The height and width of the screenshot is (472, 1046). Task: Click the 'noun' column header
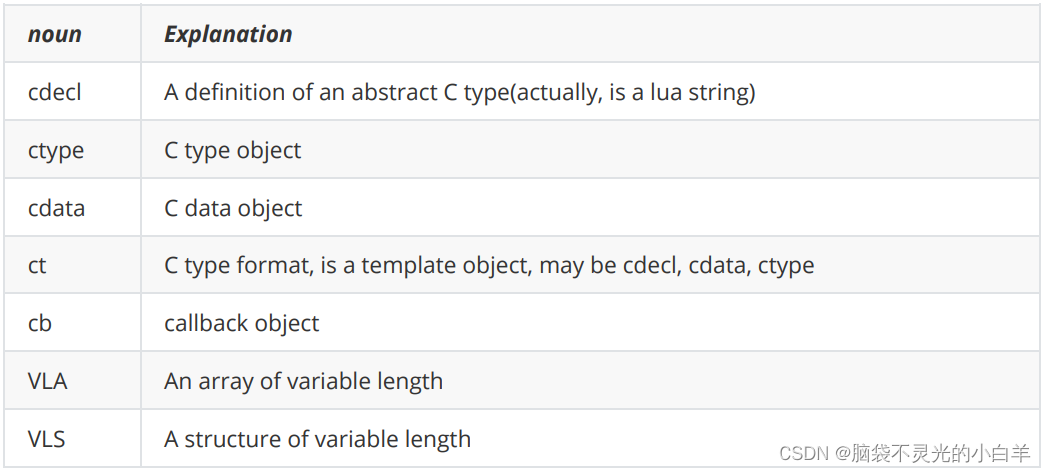[55, 34]
